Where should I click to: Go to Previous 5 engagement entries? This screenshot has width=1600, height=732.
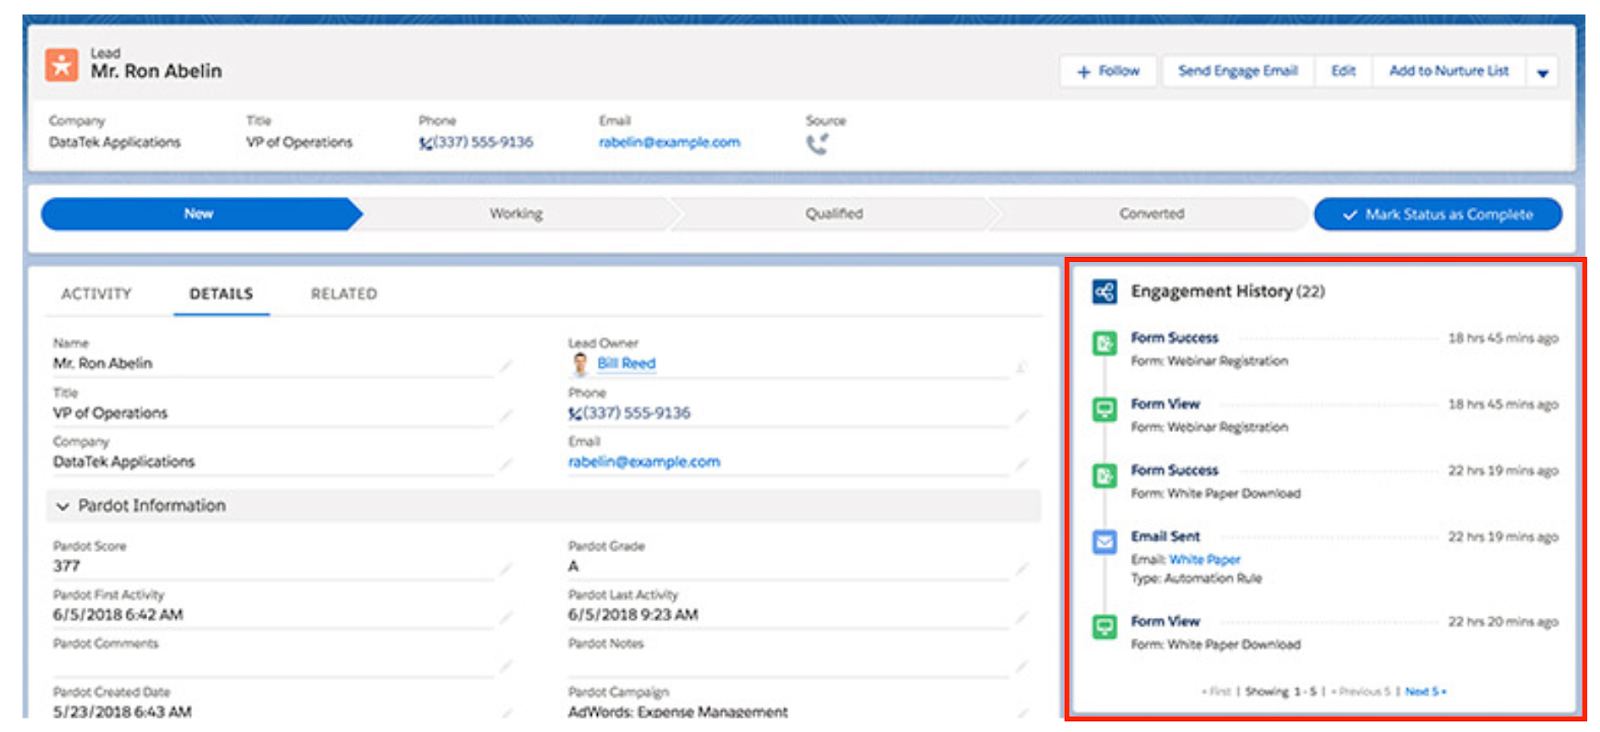tap(1360, 691)
